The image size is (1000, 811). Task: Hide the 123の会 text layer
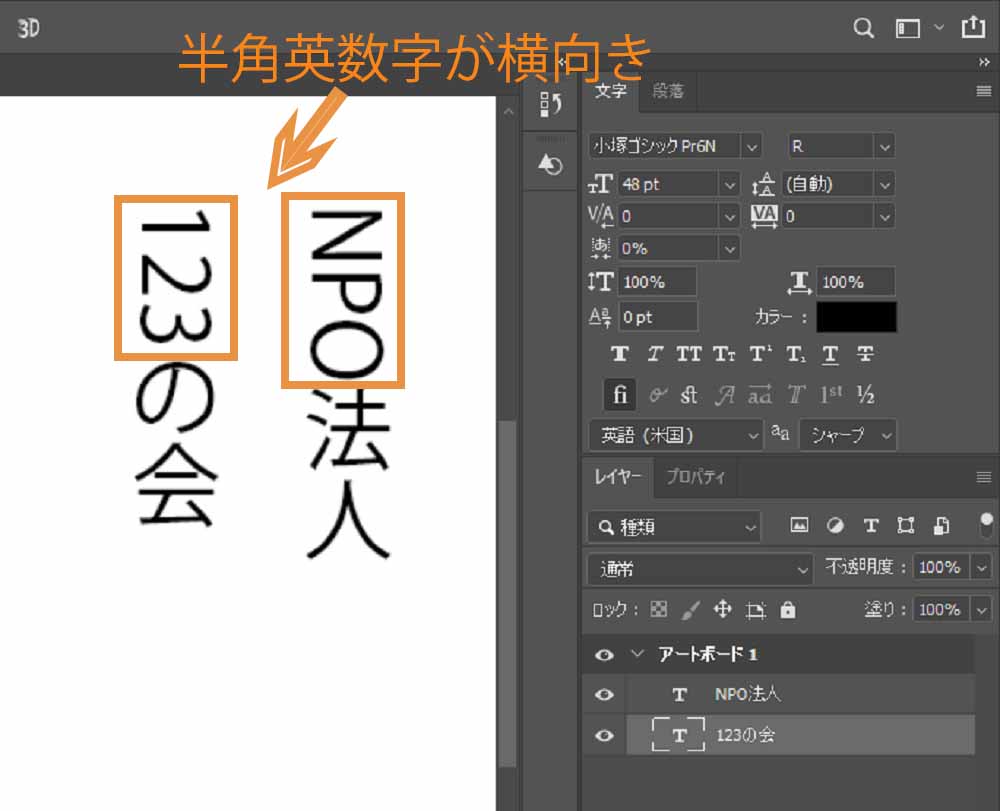tap(604, 735)
